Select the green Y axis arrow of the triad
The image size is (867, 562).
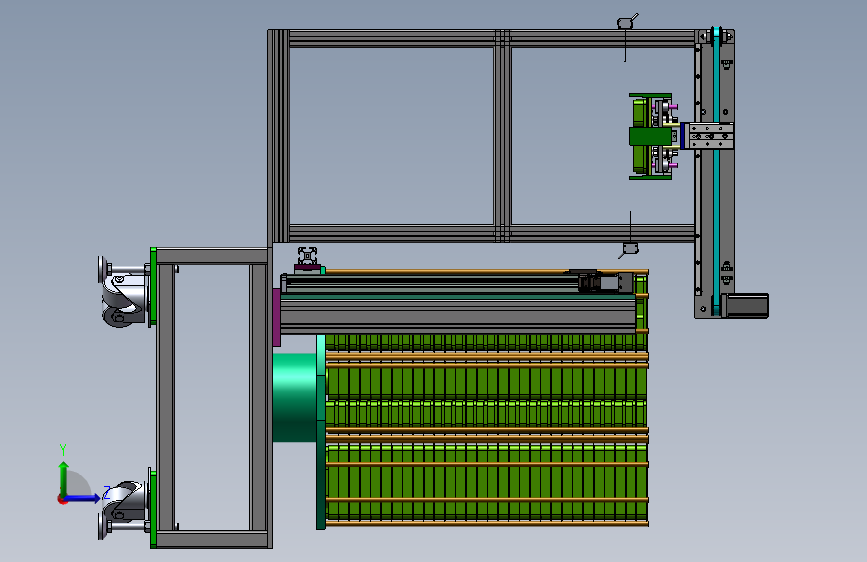pyautogui.click(x=64, y=478)
